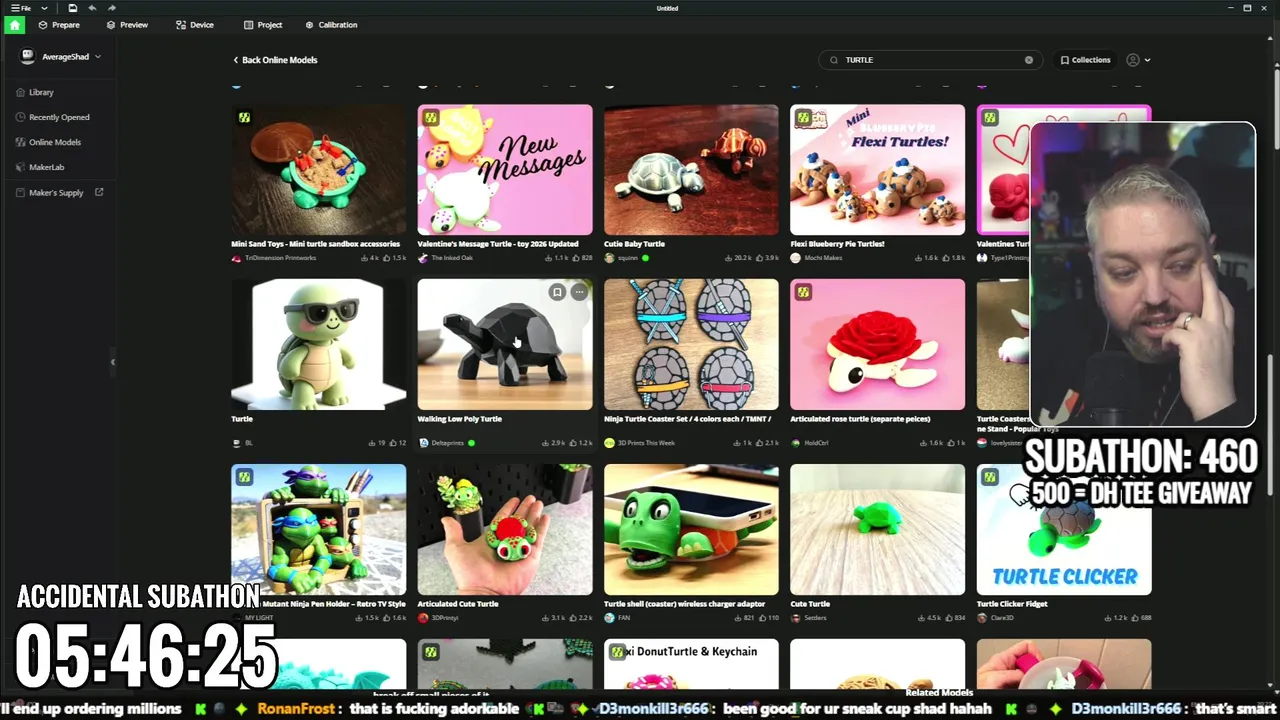The width and height of the screenshot is (1280, 720).
Task: Expand the AverageShad account dropdown
Action: tap(98, 57)
